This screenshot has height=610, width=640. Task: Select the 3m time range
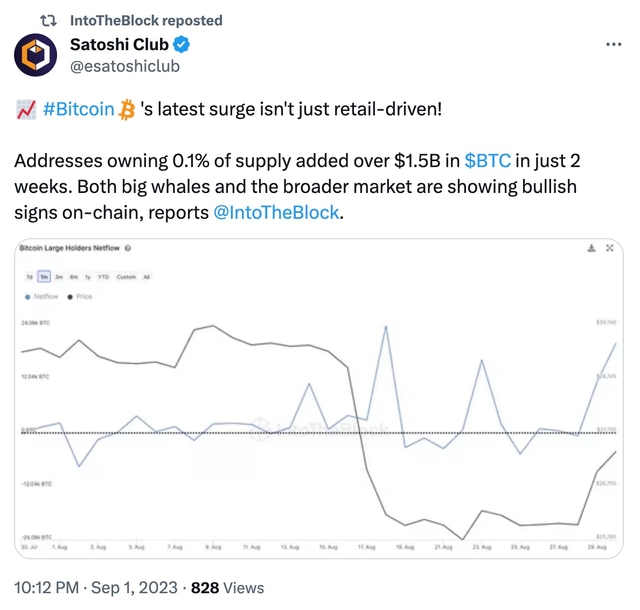pos(60,277)
